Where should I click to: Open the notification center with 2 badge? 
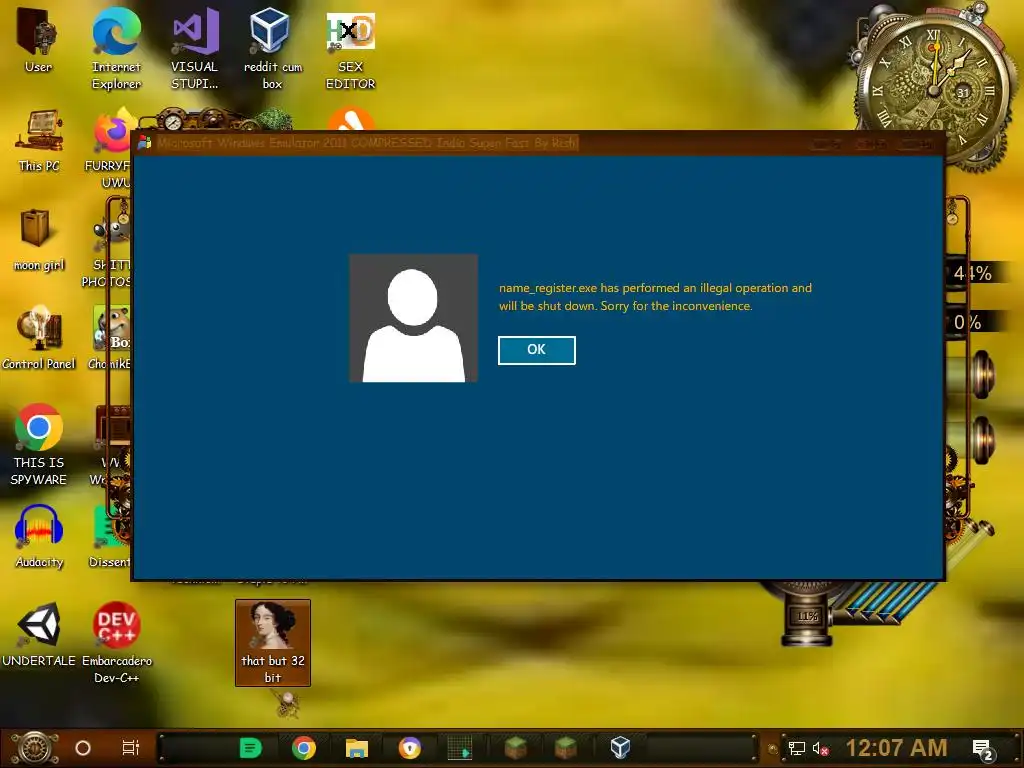pyautogui.click(x=983, y=750)
